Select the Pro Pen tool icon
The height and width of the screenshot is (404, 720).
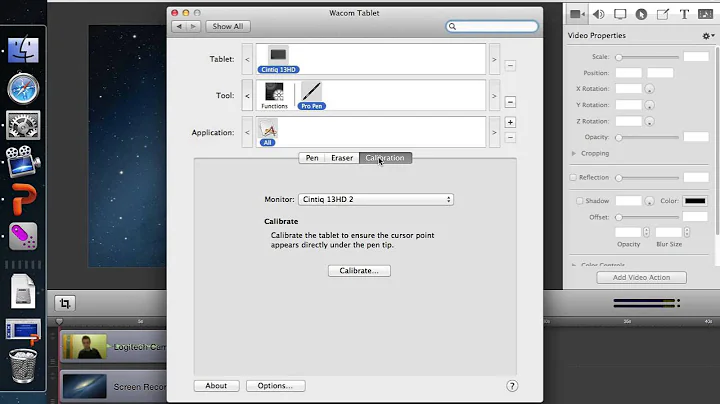[311, 96]
